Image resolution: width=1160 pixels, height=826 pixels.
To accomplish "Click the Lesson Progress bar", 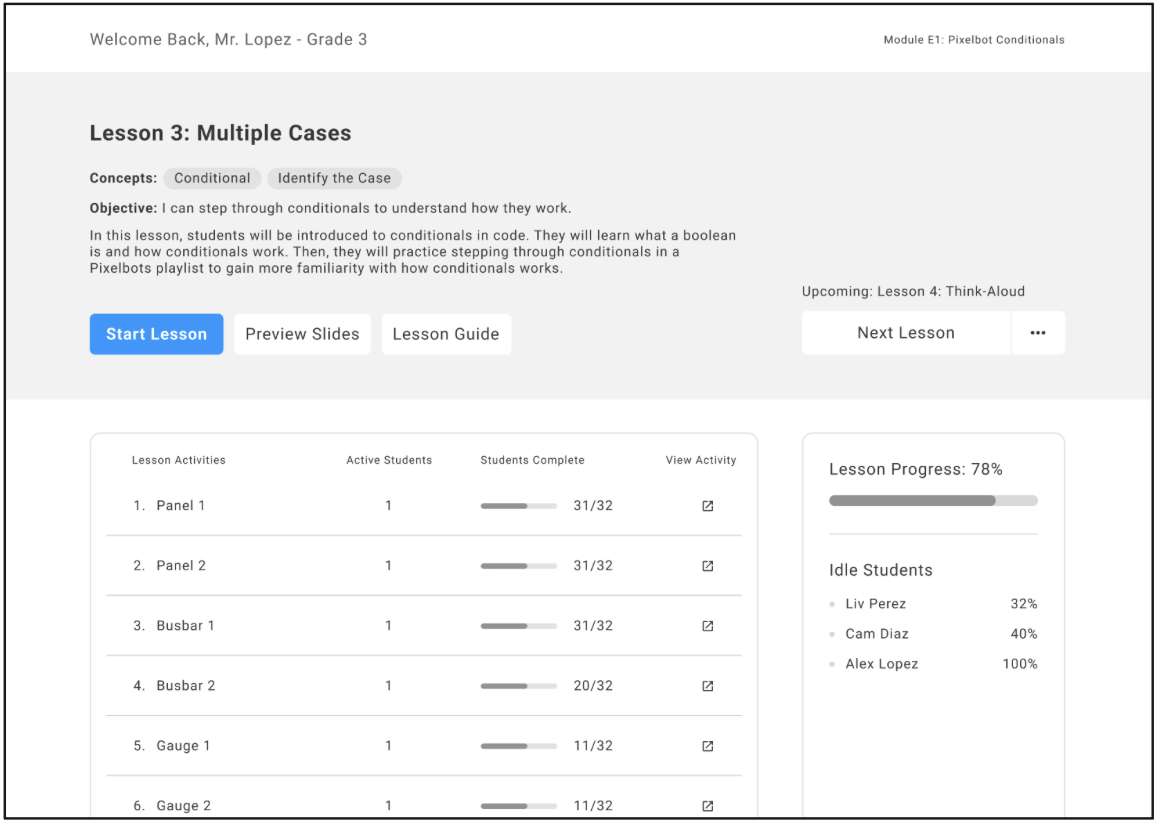I will point(932,500).
